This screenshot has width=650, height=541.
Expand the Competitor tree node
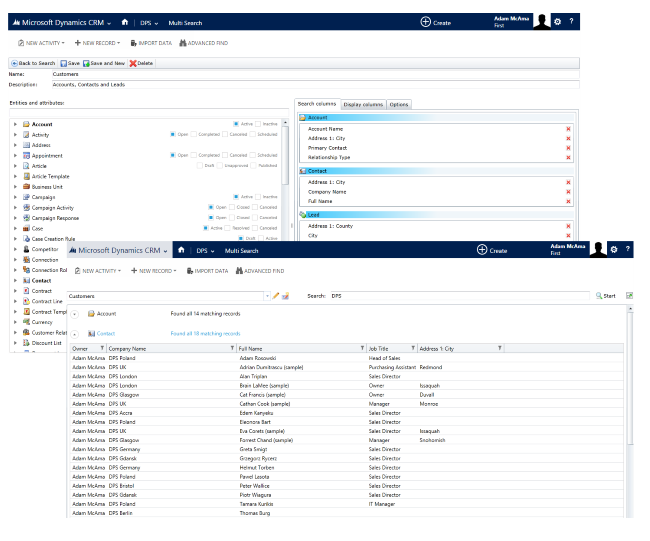[15, 249]
